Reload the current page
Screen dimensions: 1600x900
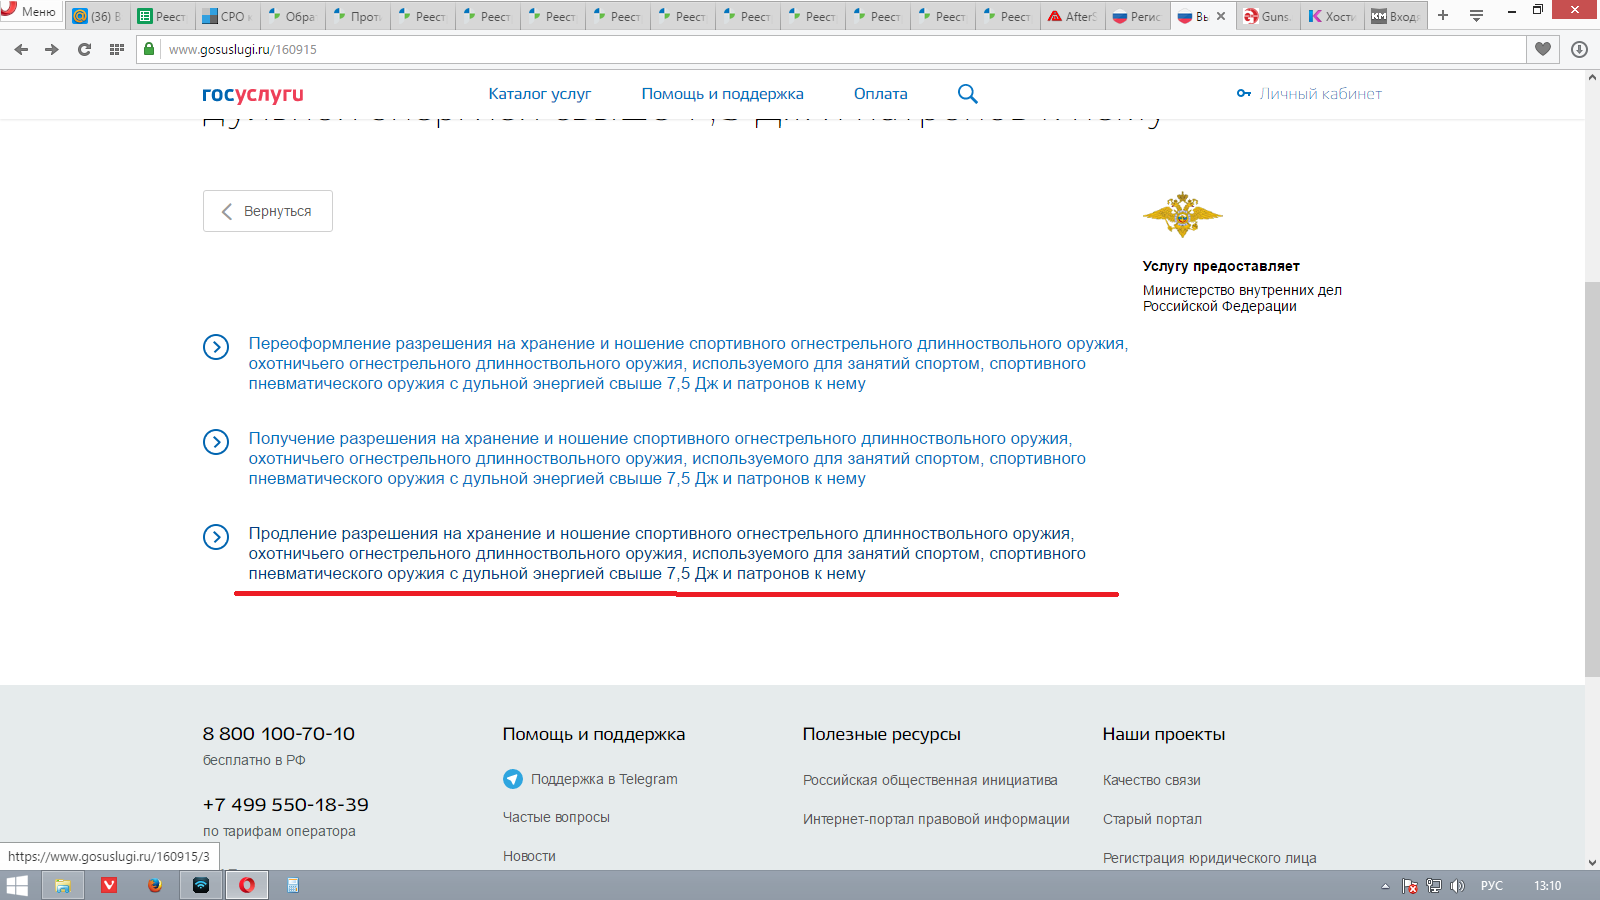(84, 49)
